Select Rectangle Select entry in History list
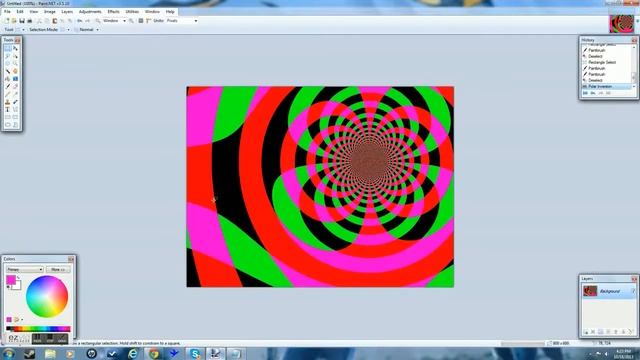Image resolution: width=640 pixels, height=360 pixels. point(607,62)
